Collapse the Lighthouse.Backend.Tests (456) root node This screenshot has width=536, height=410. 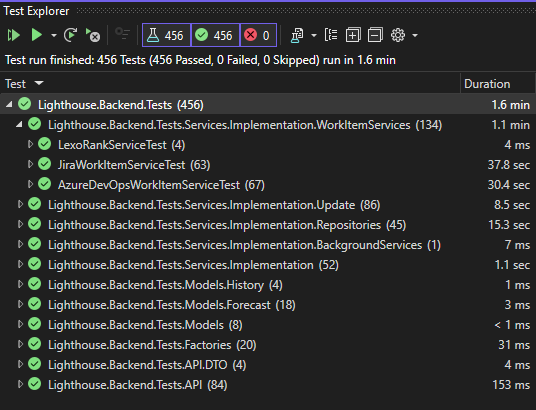pyautogui.click(x=9, y=104)
